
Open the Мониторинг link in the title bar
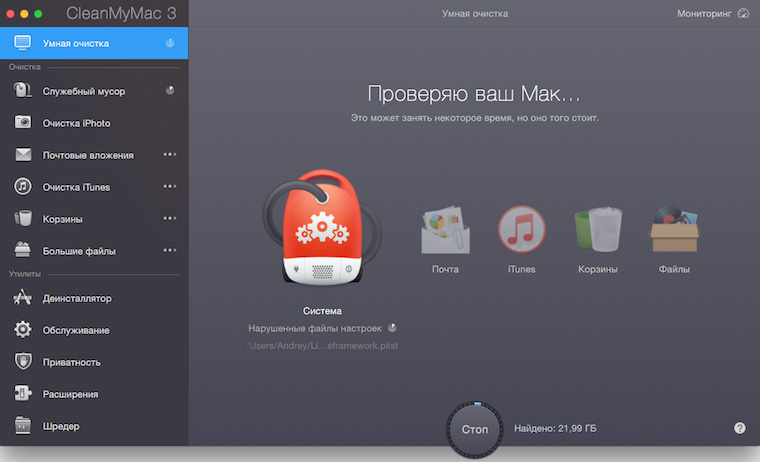[704, 14]
